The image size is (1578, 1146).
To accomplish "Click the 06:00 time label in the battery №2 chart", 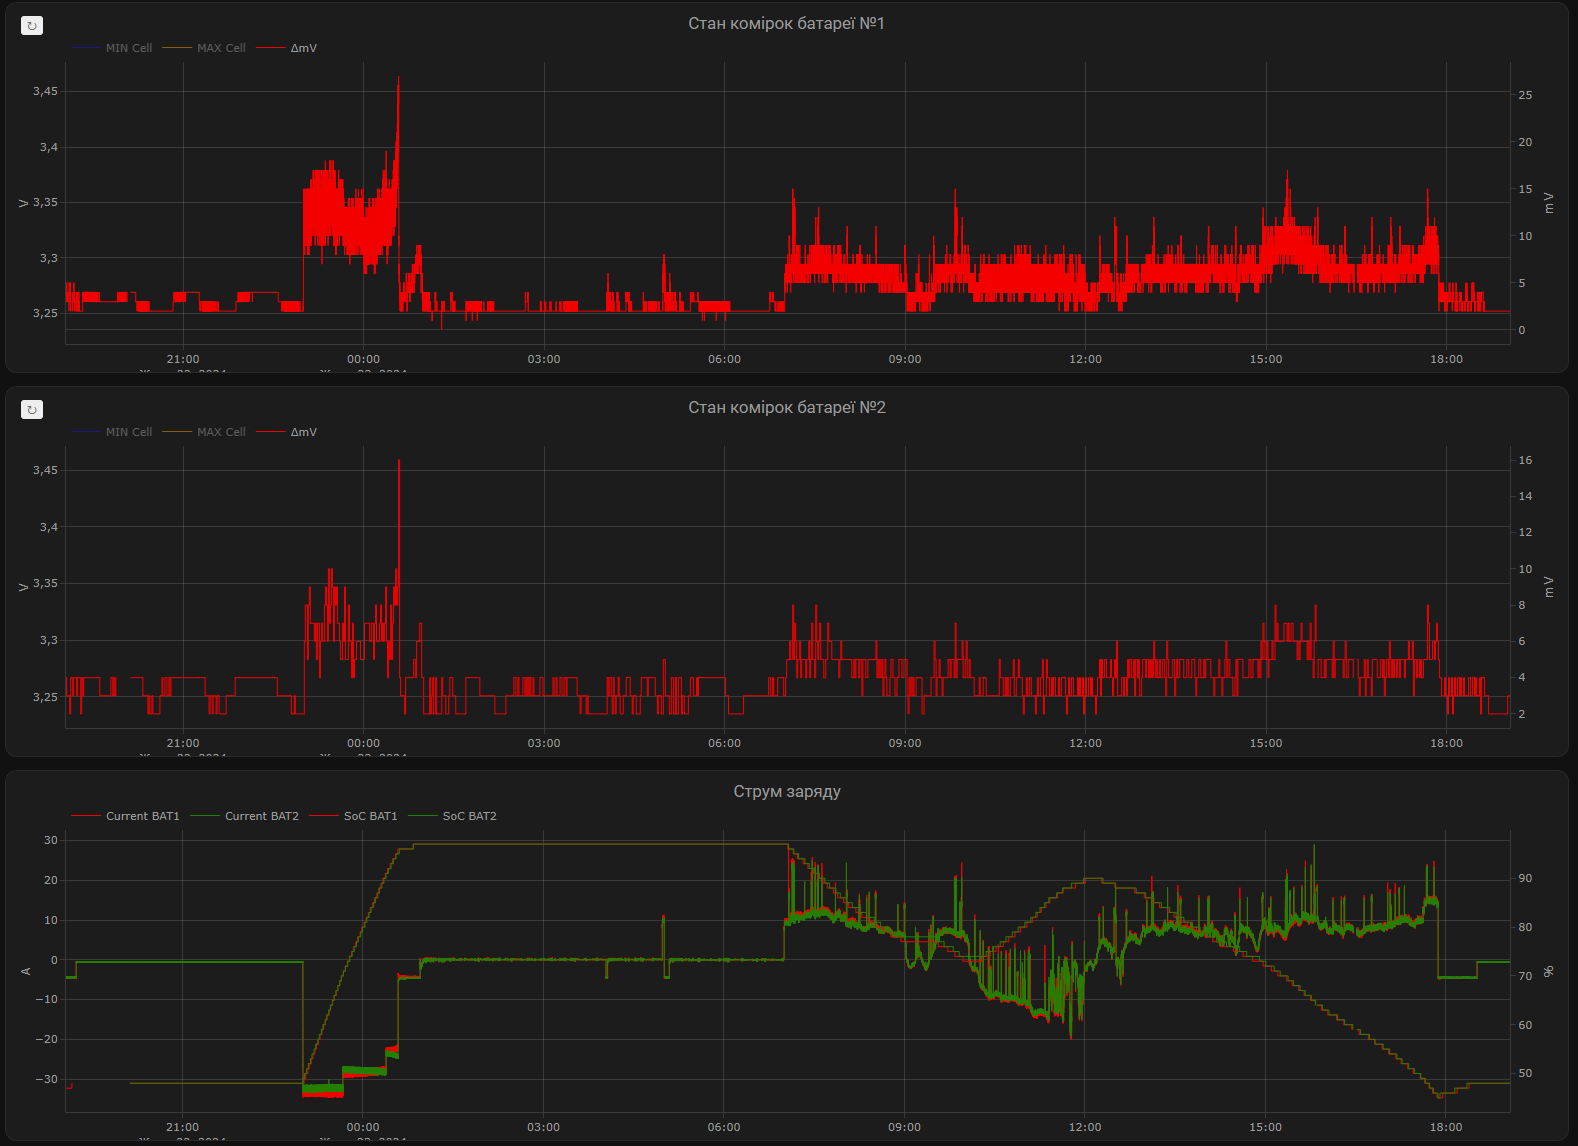I will click(x=724, y=743).
